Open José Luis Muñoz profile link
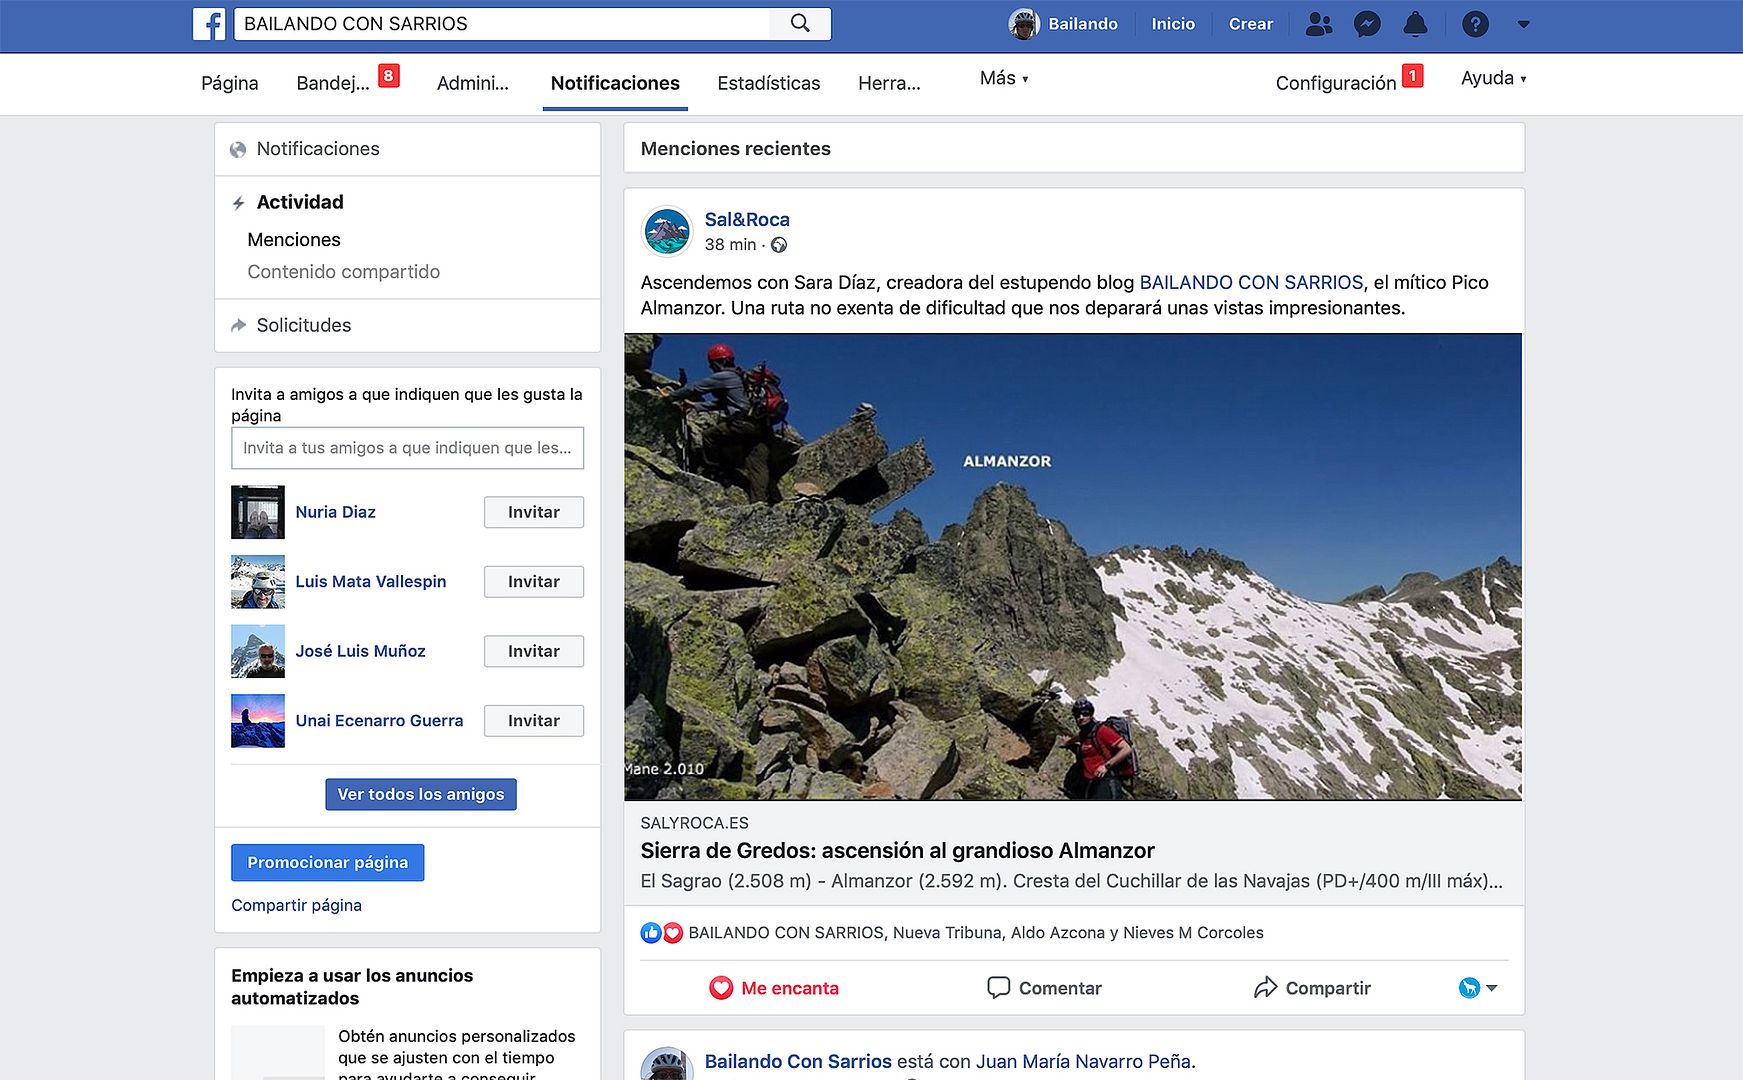Viewport: 1743px width, 1080px height. click(361, 651)
